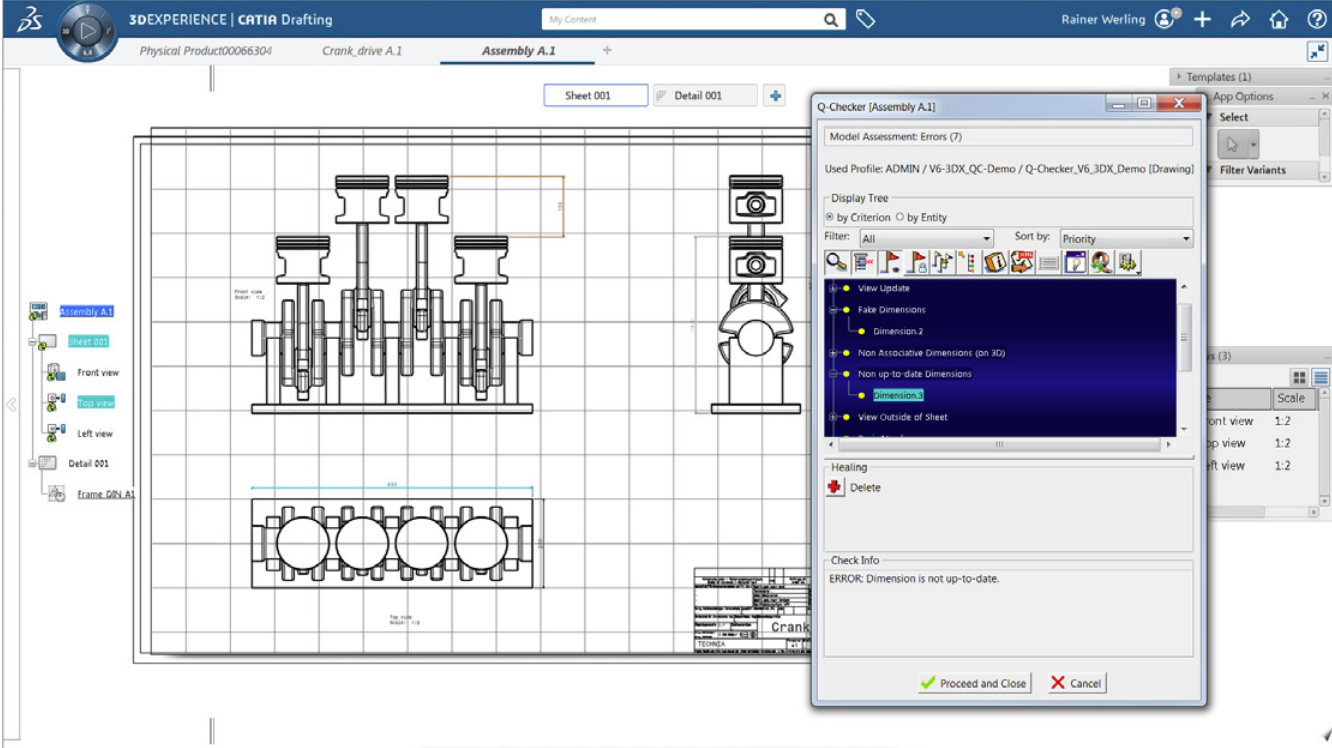Viewport: 1332px width, 748px height.
Task: Click the Filter Variants header
Action: (1252, 170)
